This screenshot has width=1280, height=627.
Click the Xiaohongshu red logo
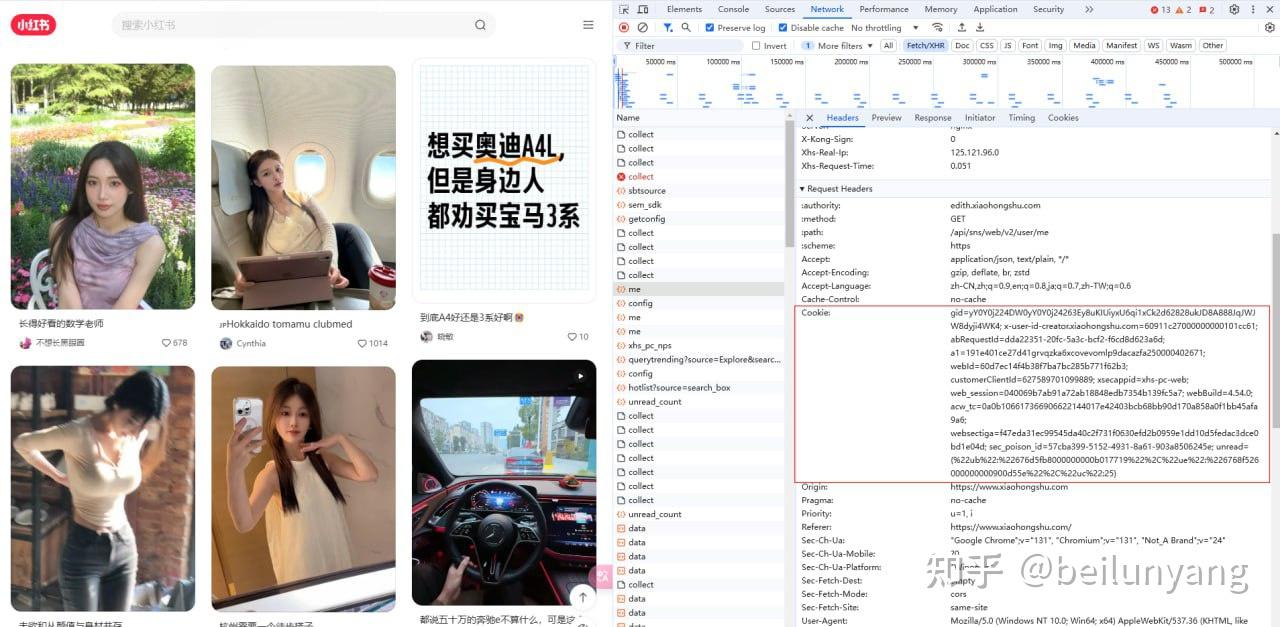[33, 24]
